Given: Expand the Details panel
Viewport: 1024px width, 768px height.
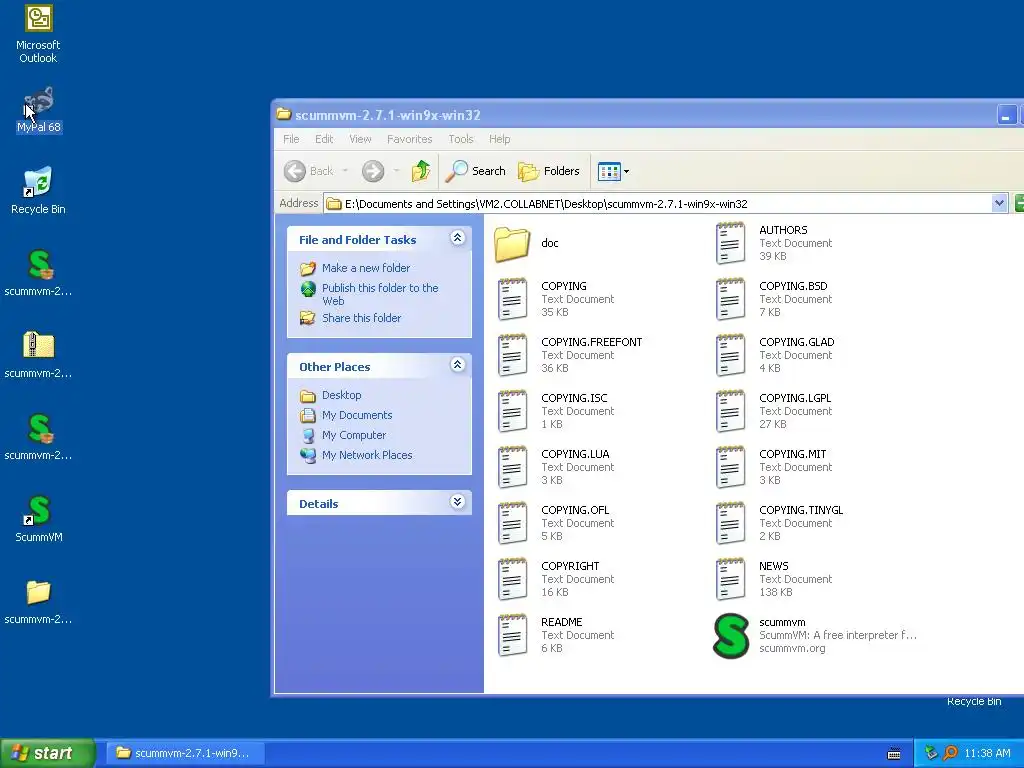Looking at the screenshot, I should [458, 502].
